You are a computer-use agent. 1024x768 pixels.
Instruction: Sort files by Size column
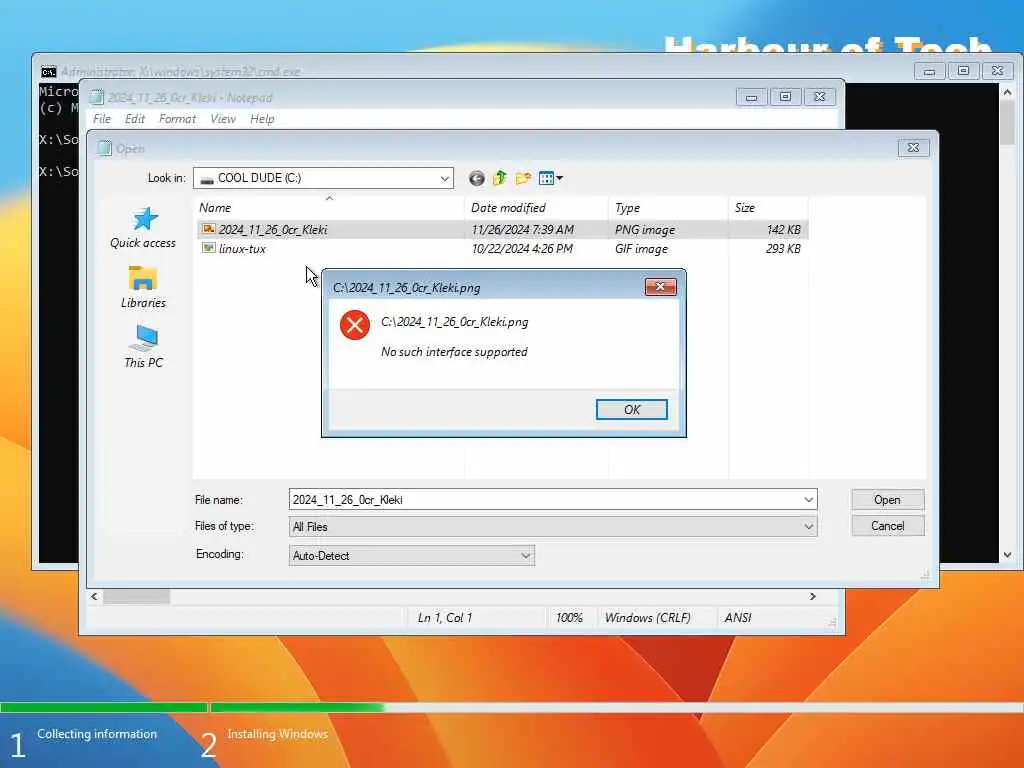[768, 208]
